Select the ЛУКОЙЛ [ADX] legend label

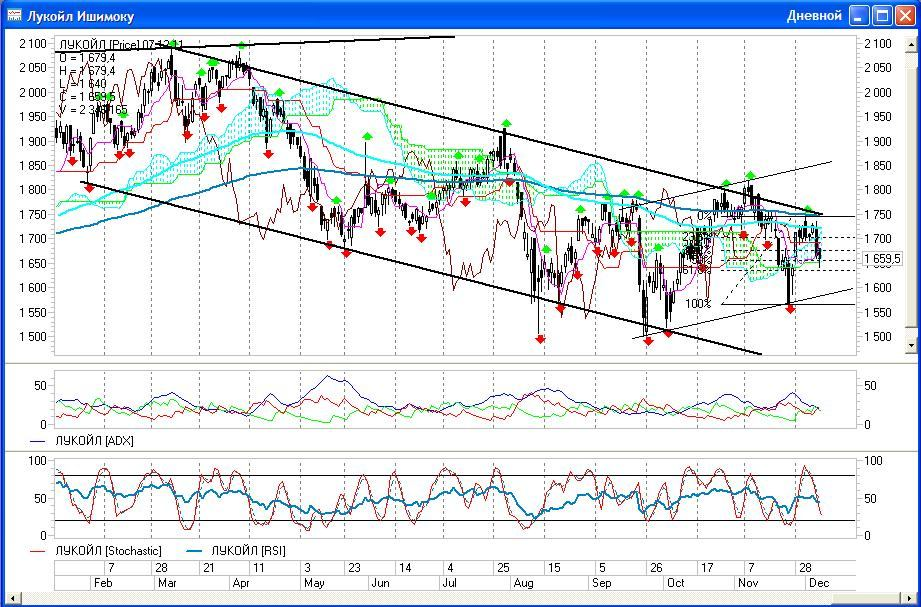tap(94, 441)
